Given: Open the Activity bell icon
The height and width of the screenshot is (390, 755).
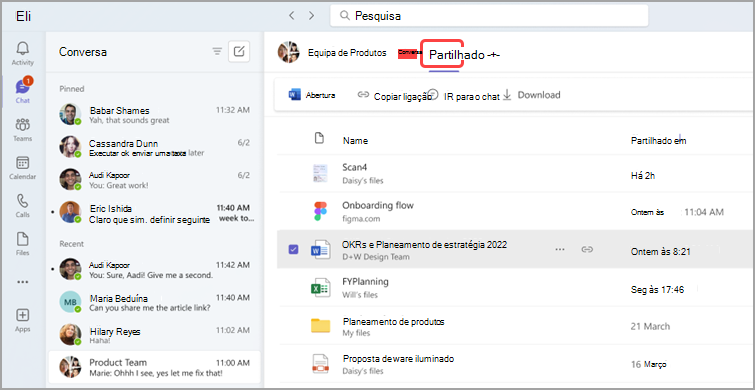Looking at the screenshot, I should pos(23,53).
